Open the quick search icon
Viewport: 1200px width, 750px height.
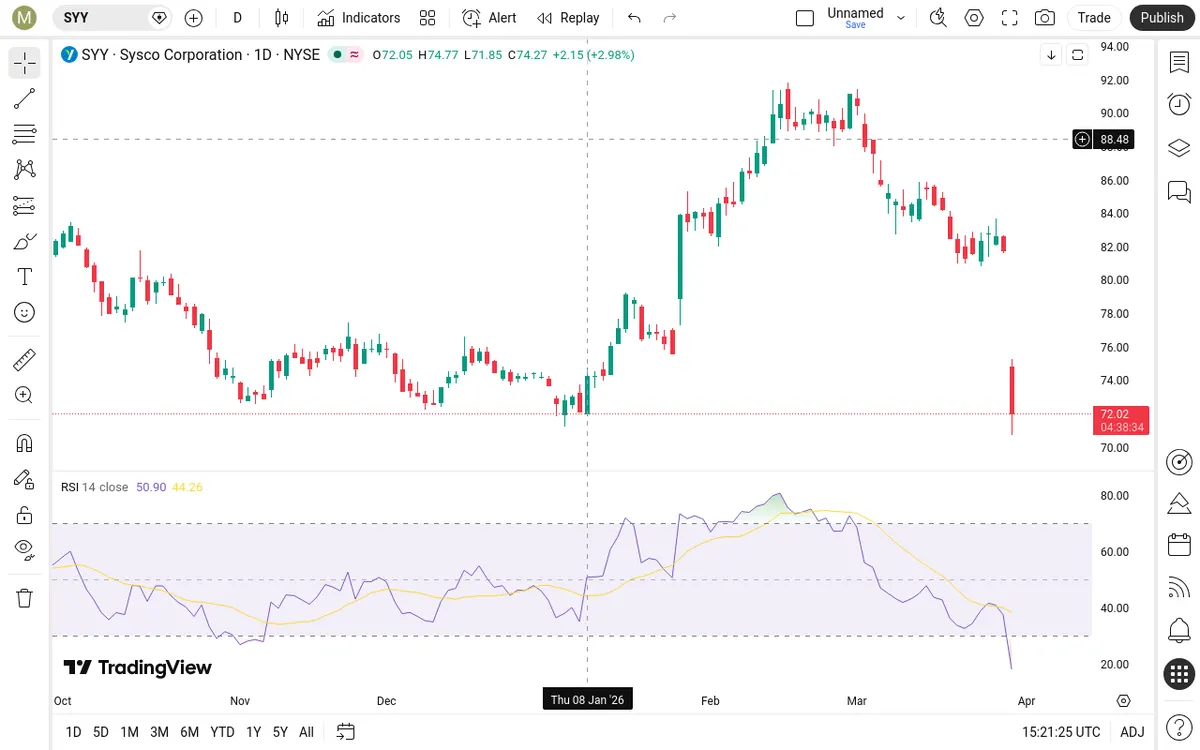[938, 18]
